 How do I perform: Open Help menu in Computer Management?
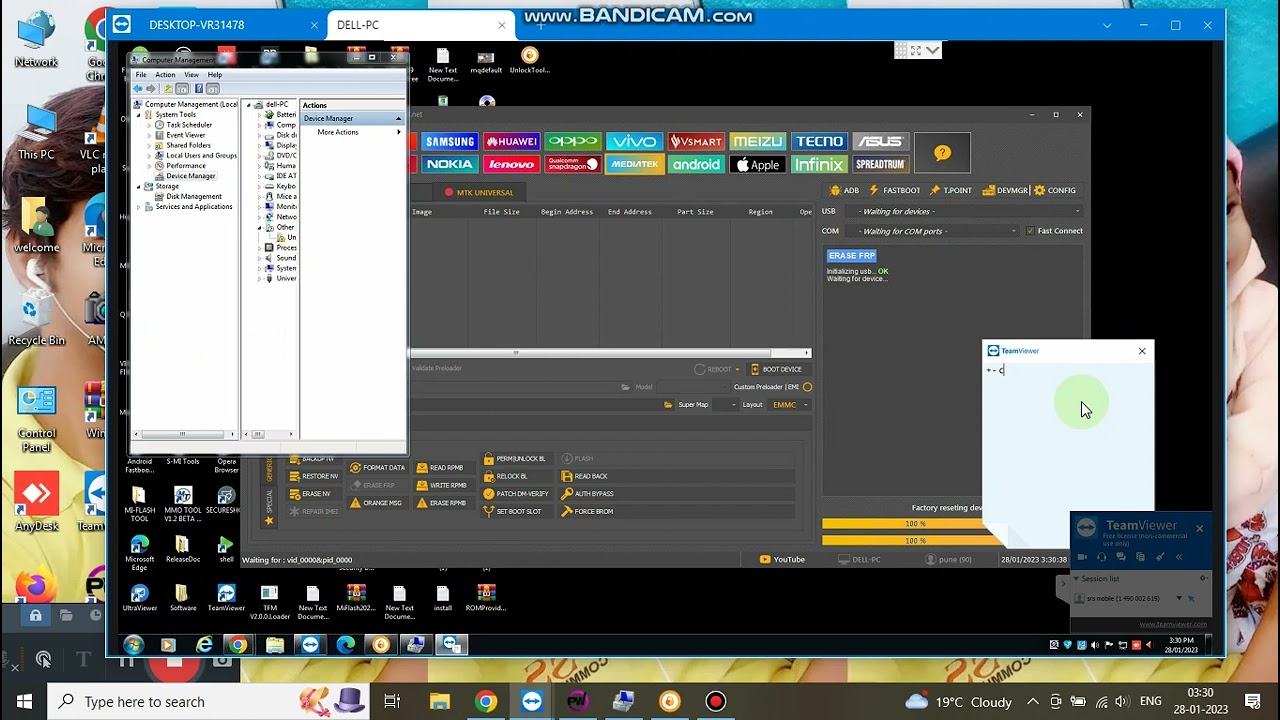click(214, 75)
